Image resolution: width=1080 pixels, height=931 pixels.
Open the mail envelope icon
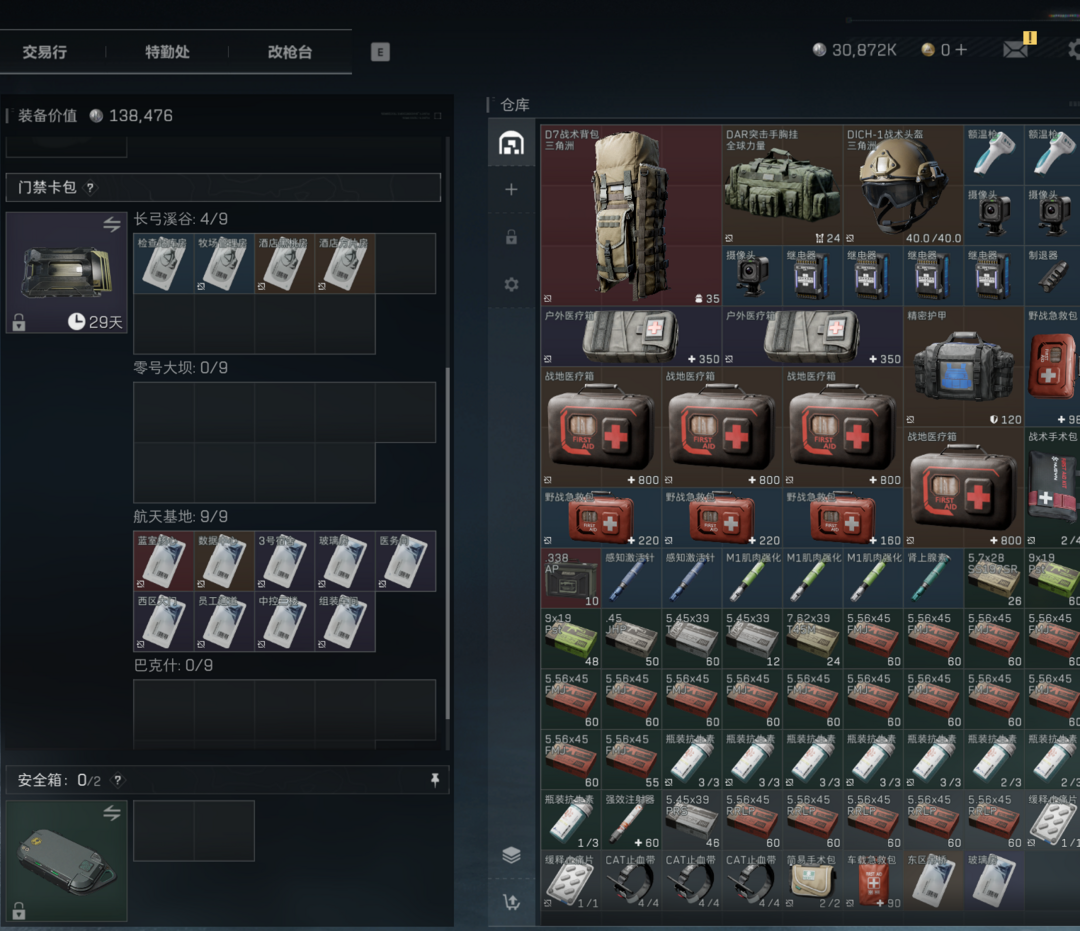click(x=1016, y=49)
